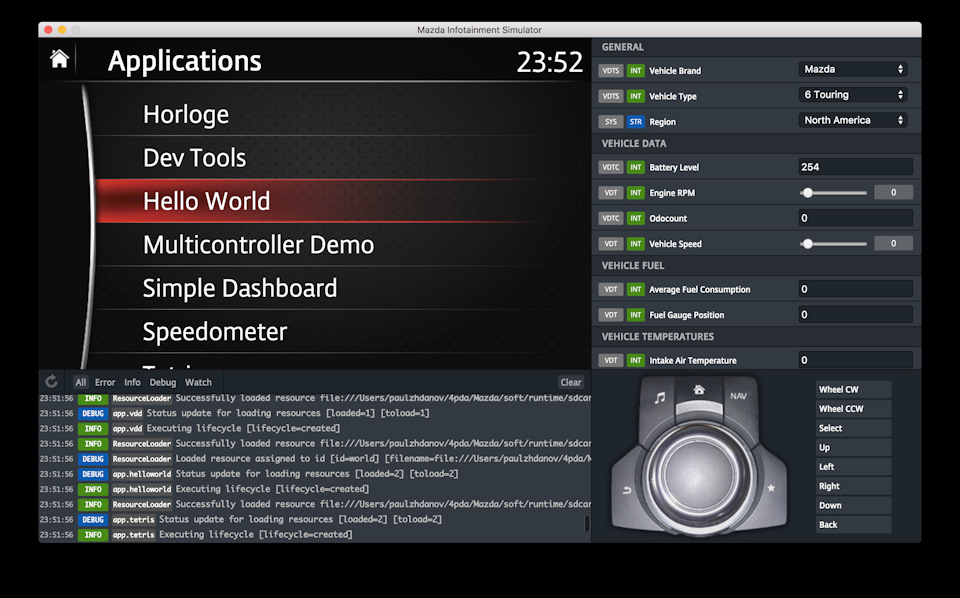Clear the log output
The image size is (960, 598).
tap(571, 382)
